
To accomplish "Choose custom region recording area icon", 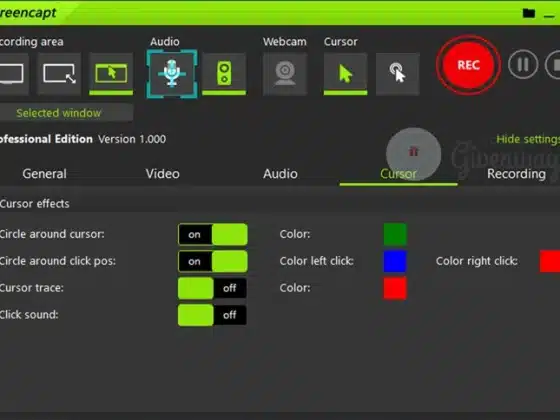I will click(59, 74).
